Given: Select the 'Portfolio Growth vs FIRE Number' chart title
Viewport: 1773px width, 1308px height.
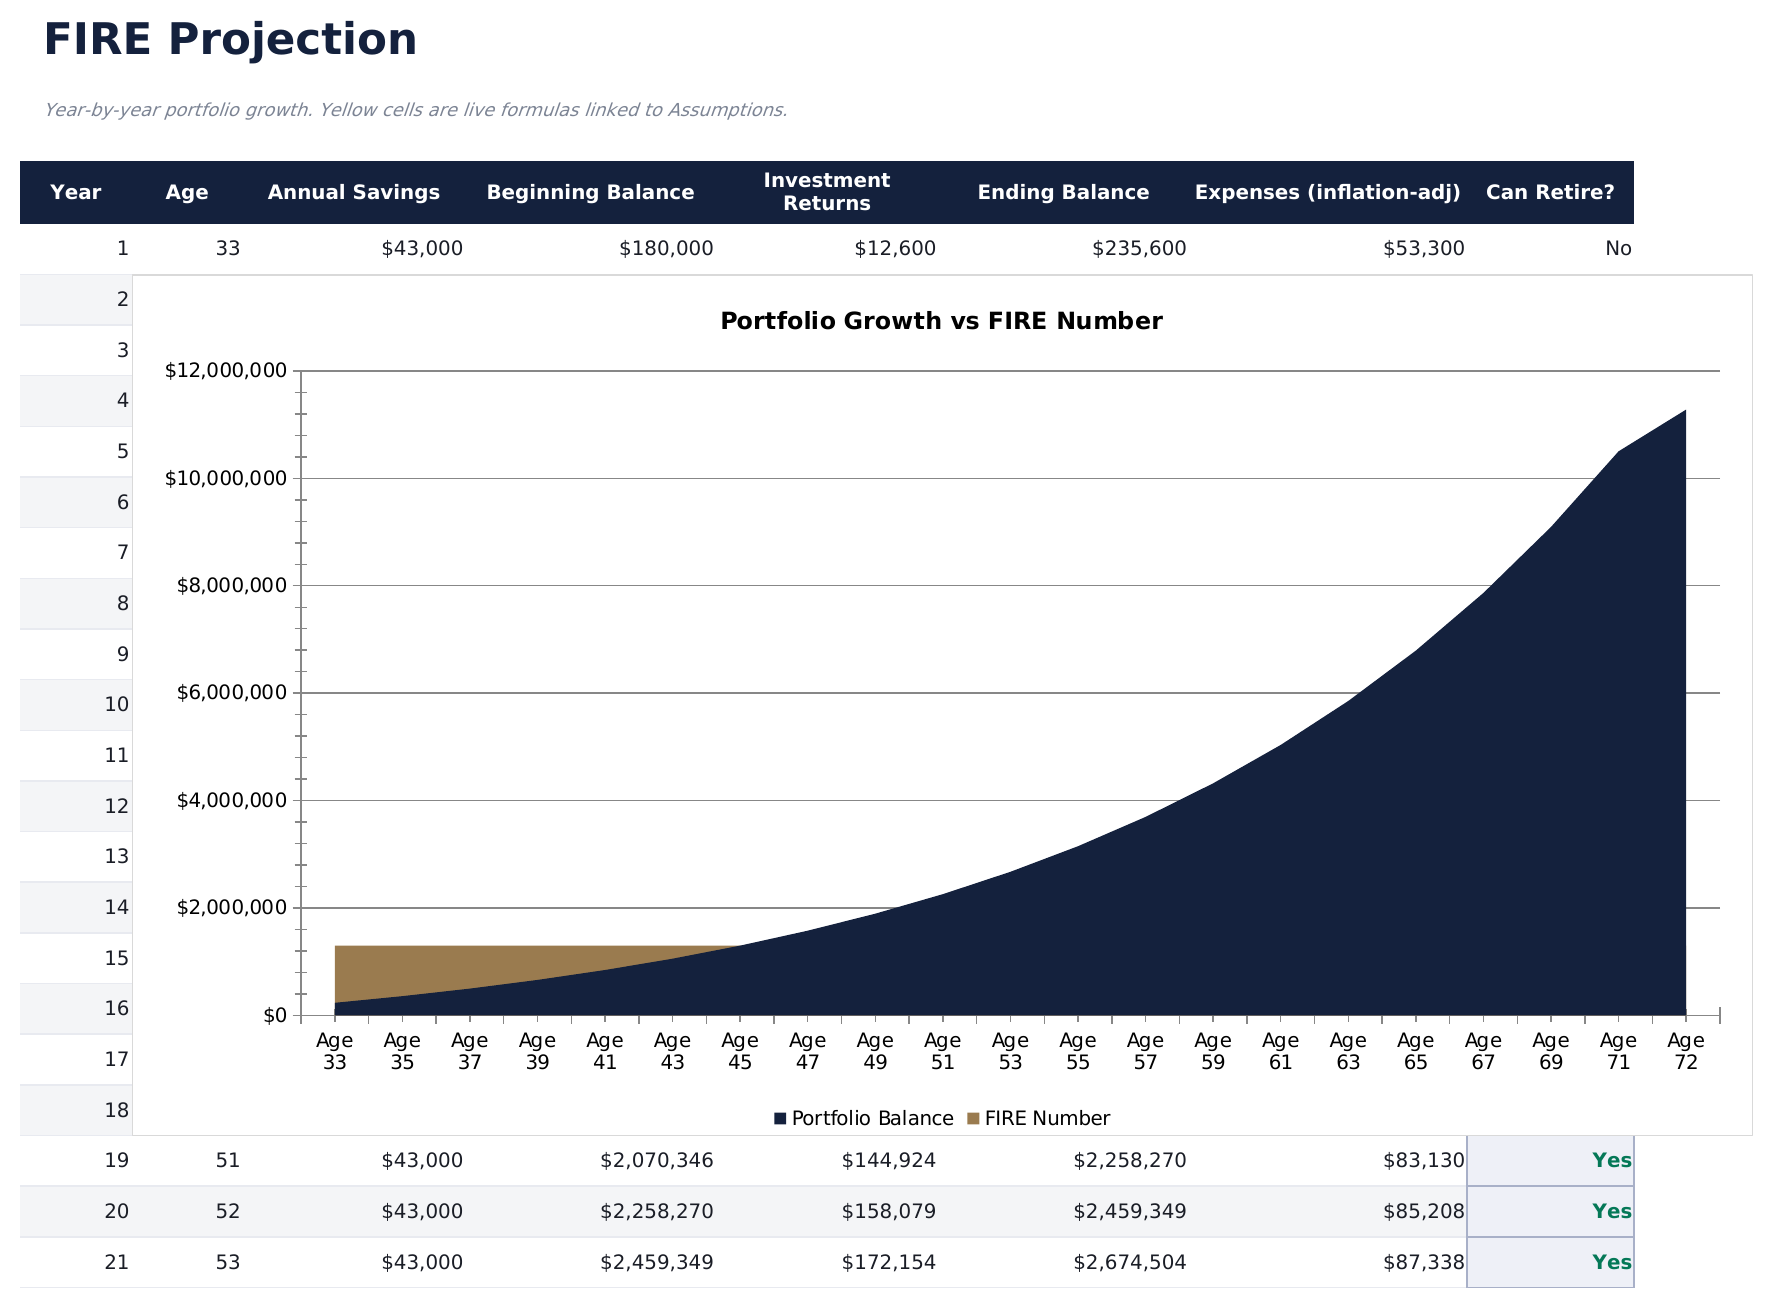Looking at the screenshot, I should pos(940,321).
